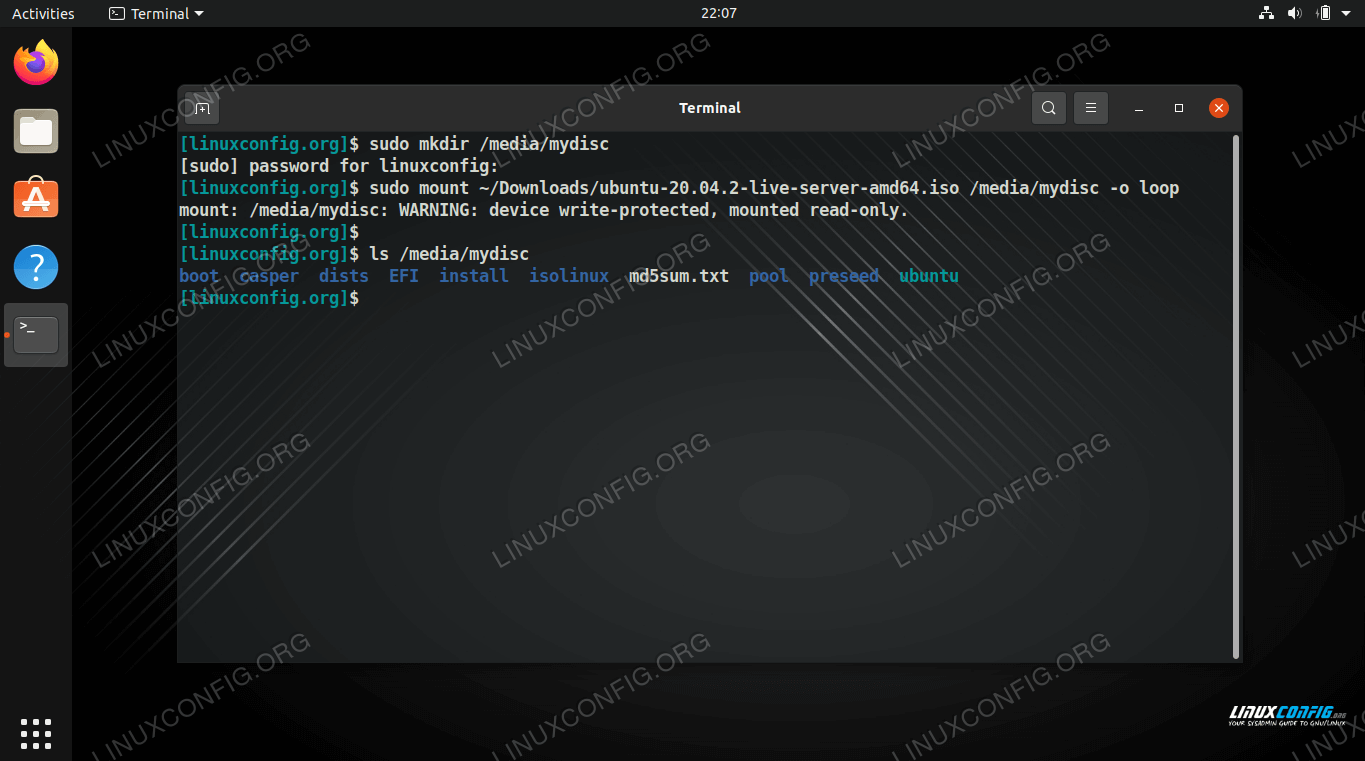The height and width of the screenshot is (761, 1365).
Task: Open the Activities overview
Action: pyautogui.click(x=43, y=13)
